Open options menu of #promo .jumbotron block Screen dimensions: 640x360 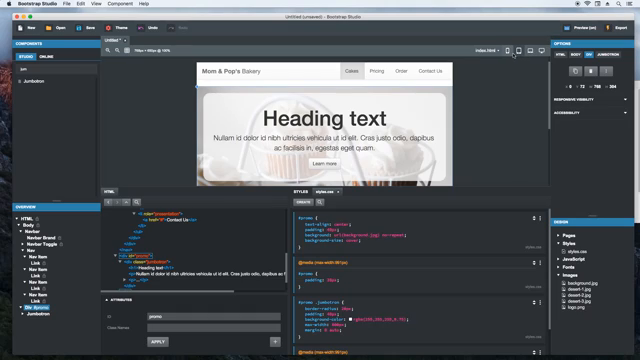[540, 302]
